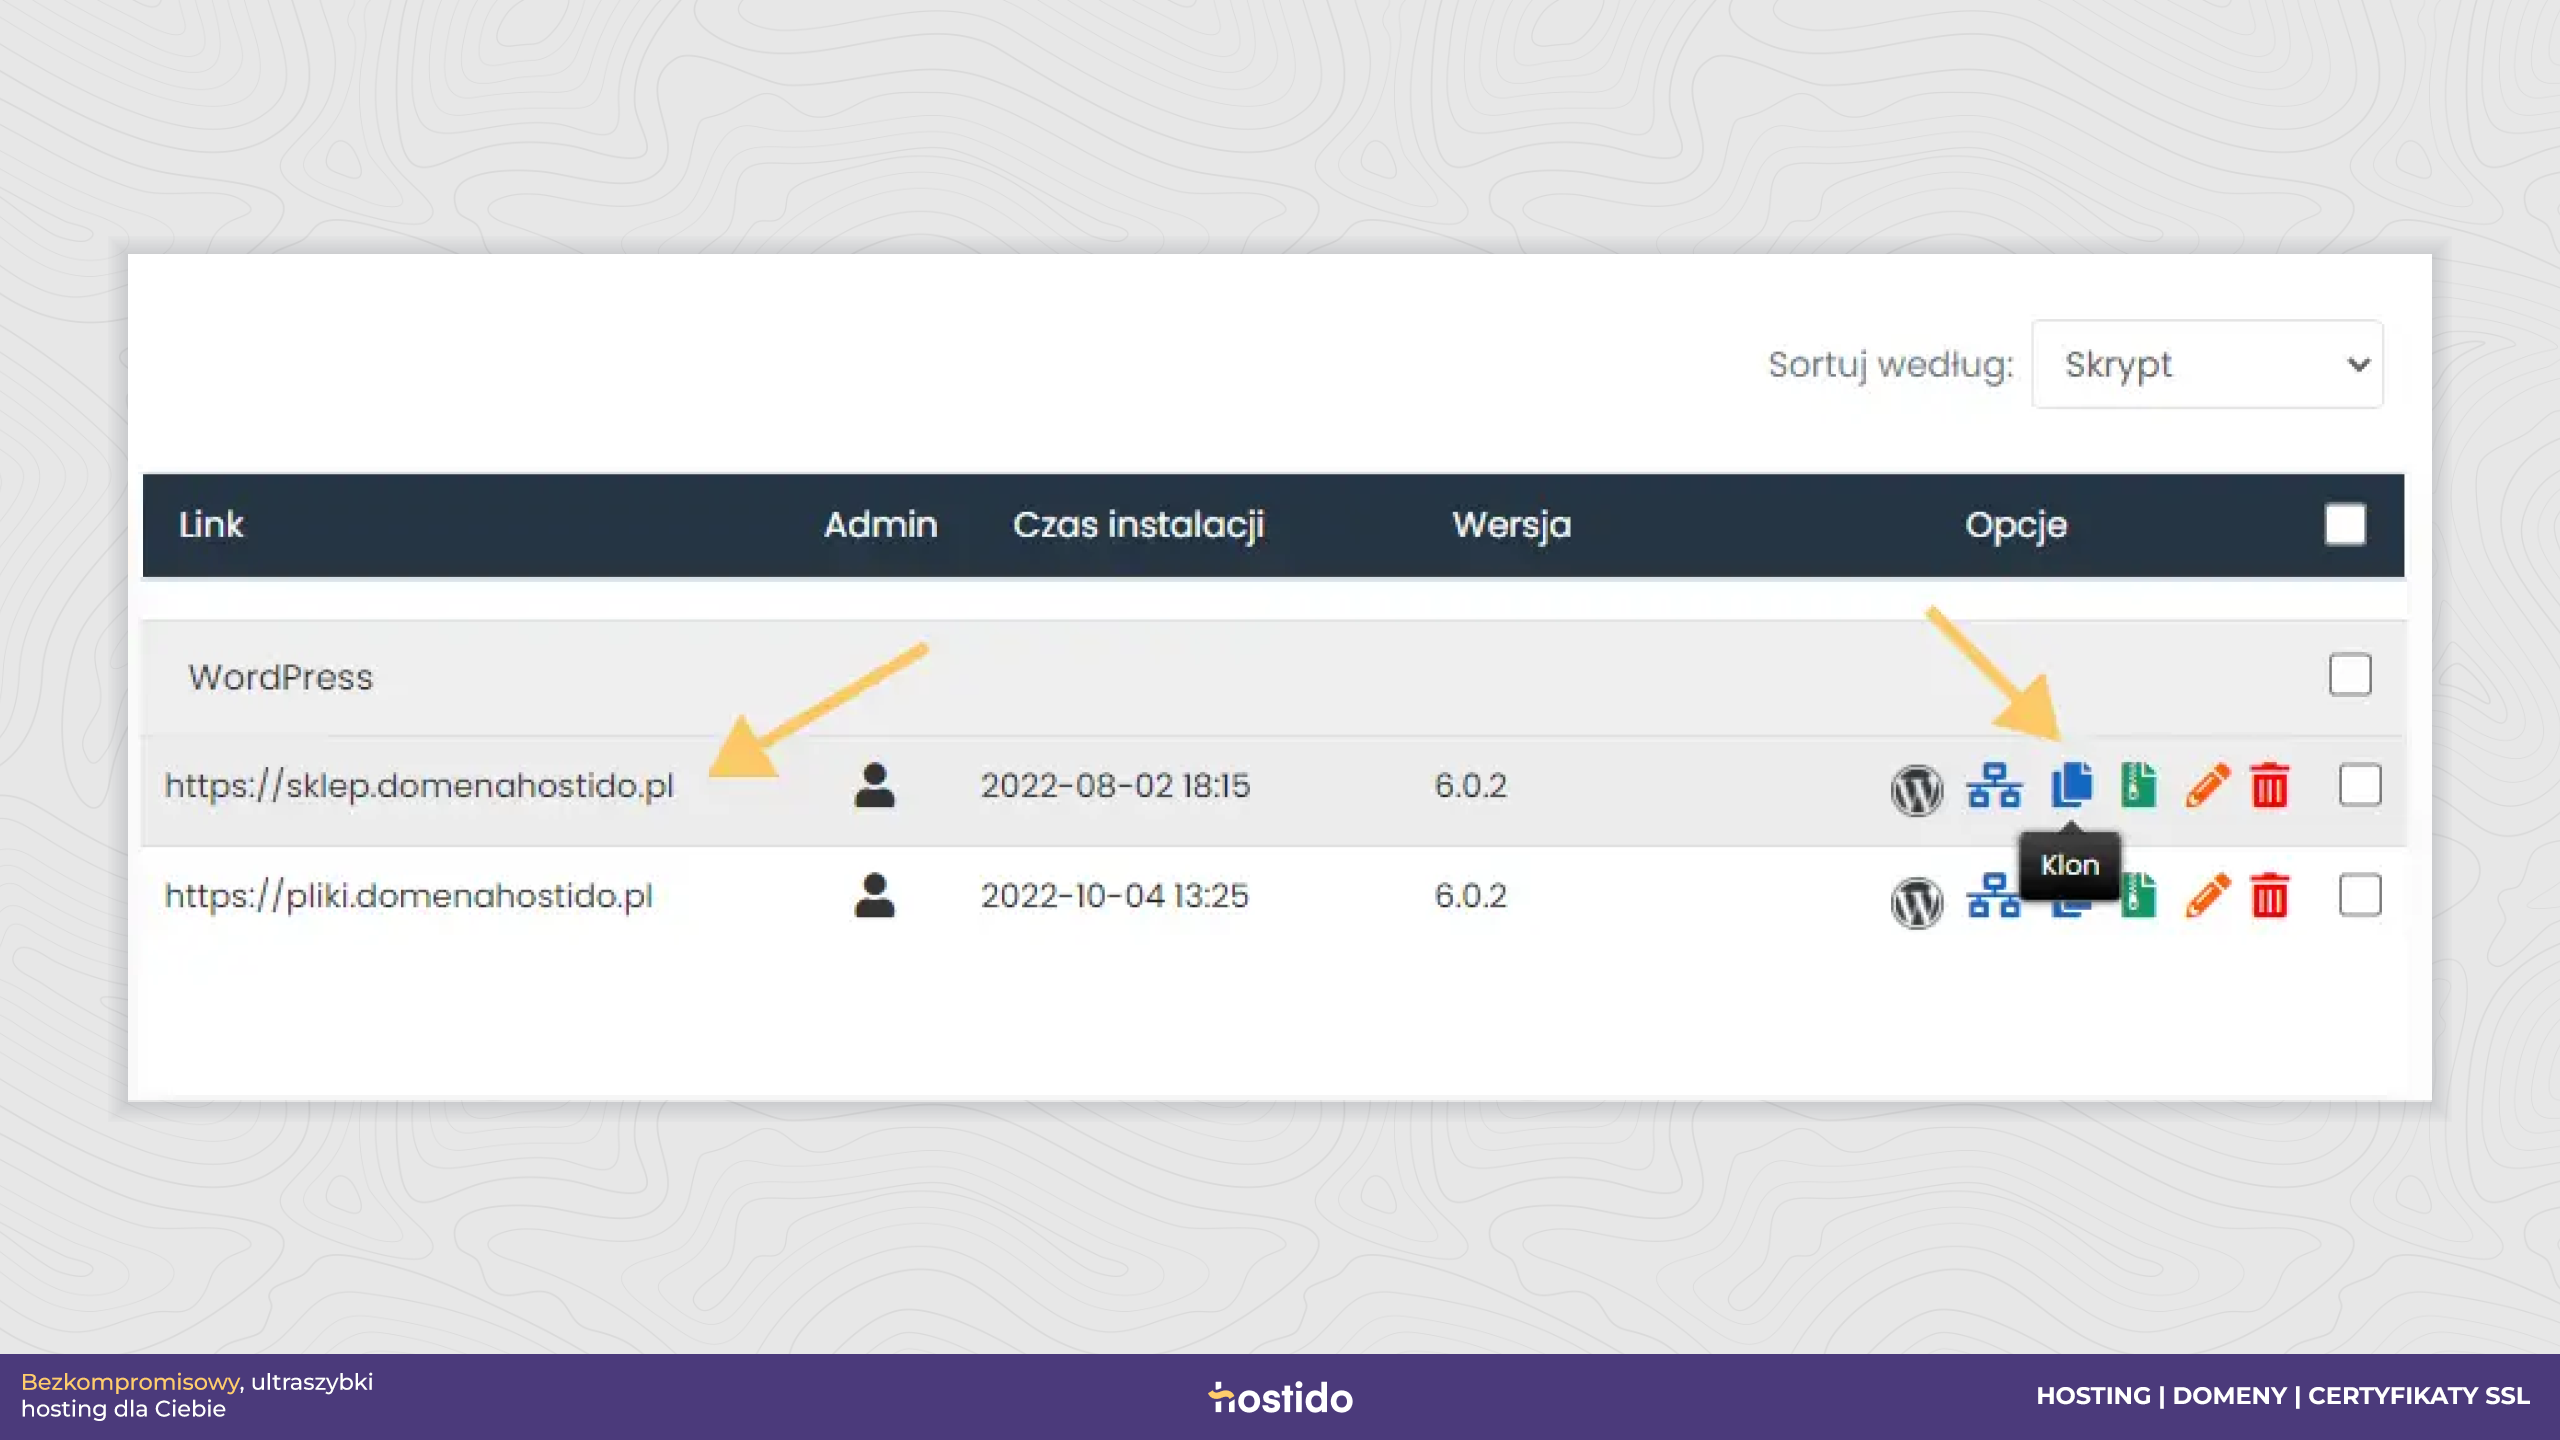The width and height of the screenshot is (2560, 1440).
Task: Click the hostido logo in footer
Action: pos(1280,1397)
